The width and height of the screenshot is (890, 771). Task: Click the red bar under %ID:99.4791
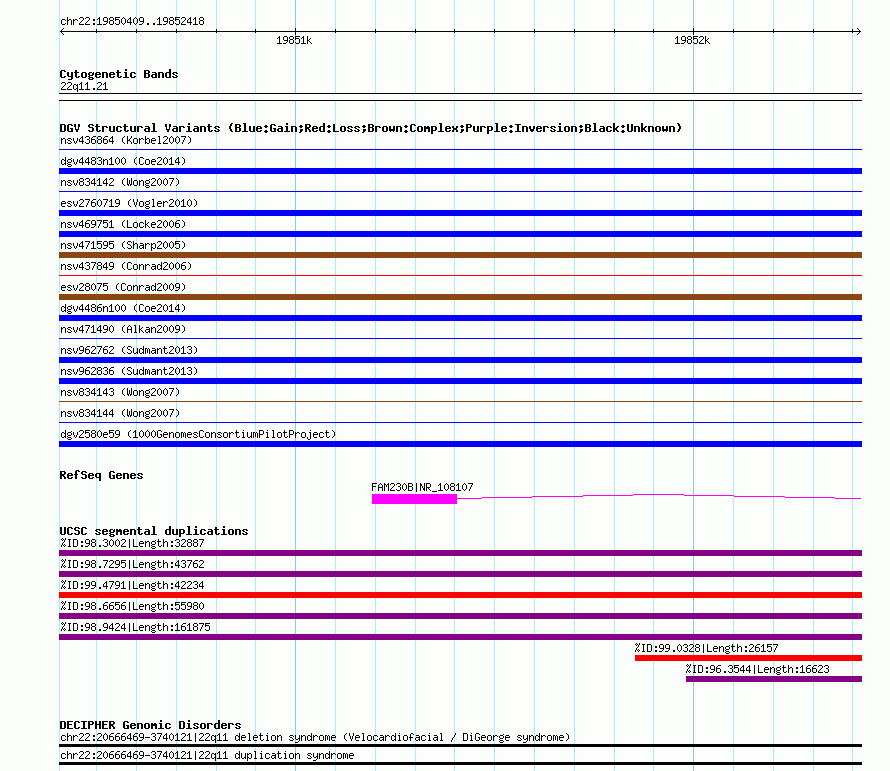point(460,595)
